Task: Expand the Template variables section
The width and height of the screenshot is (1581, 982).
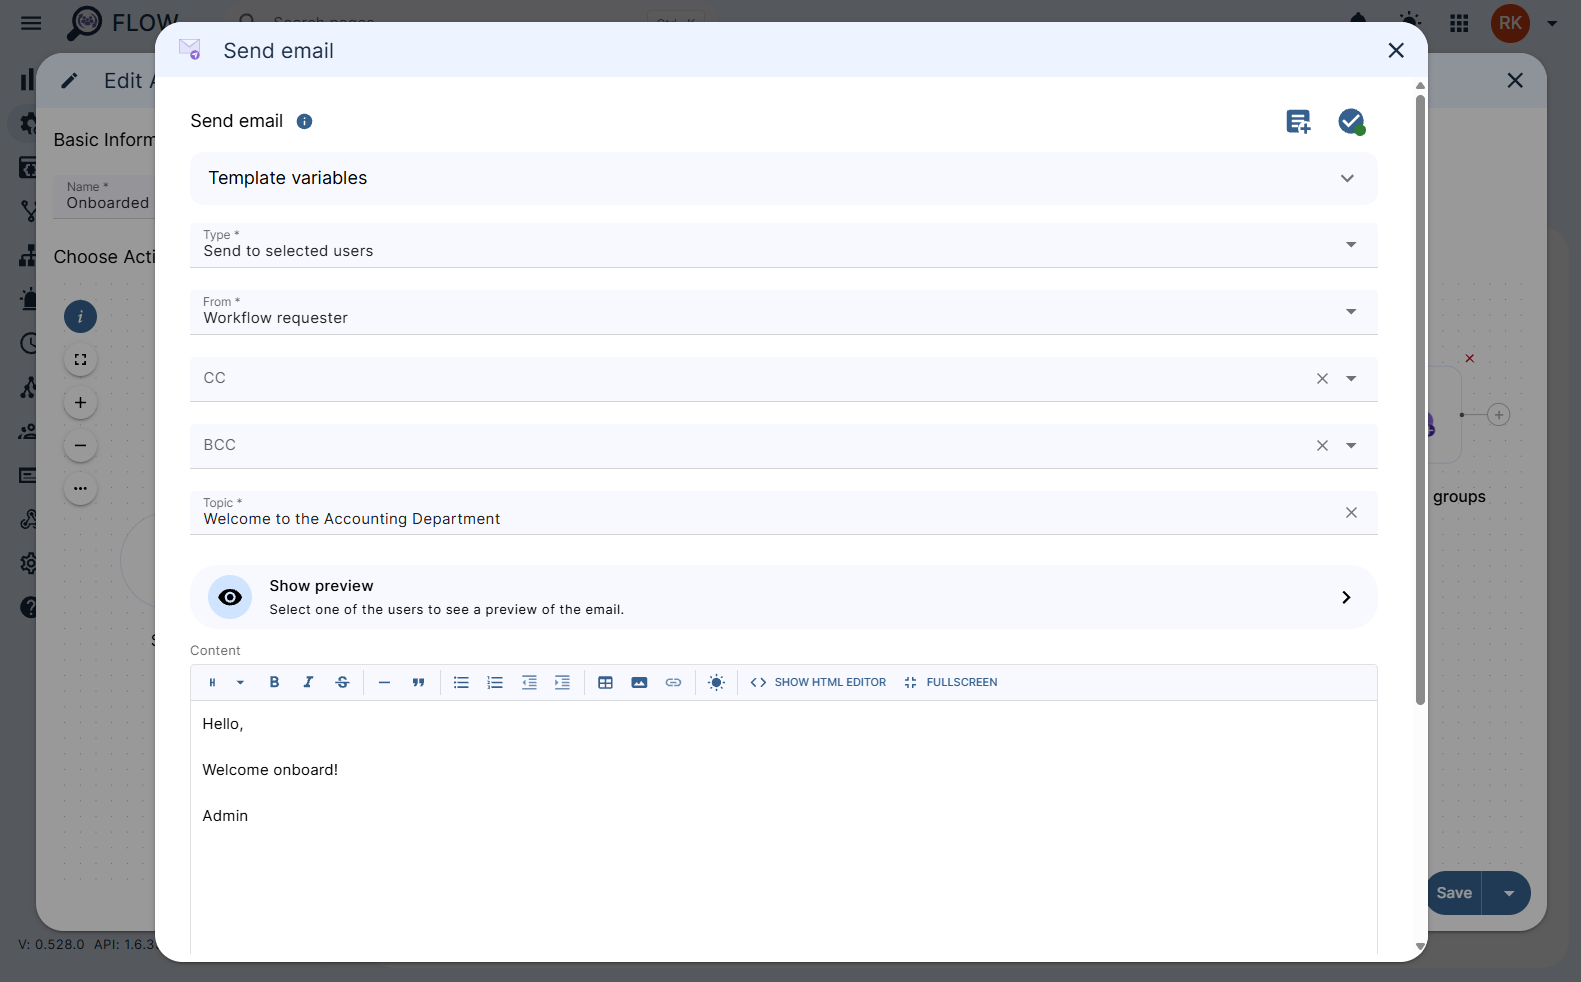Action: (784, 179)
